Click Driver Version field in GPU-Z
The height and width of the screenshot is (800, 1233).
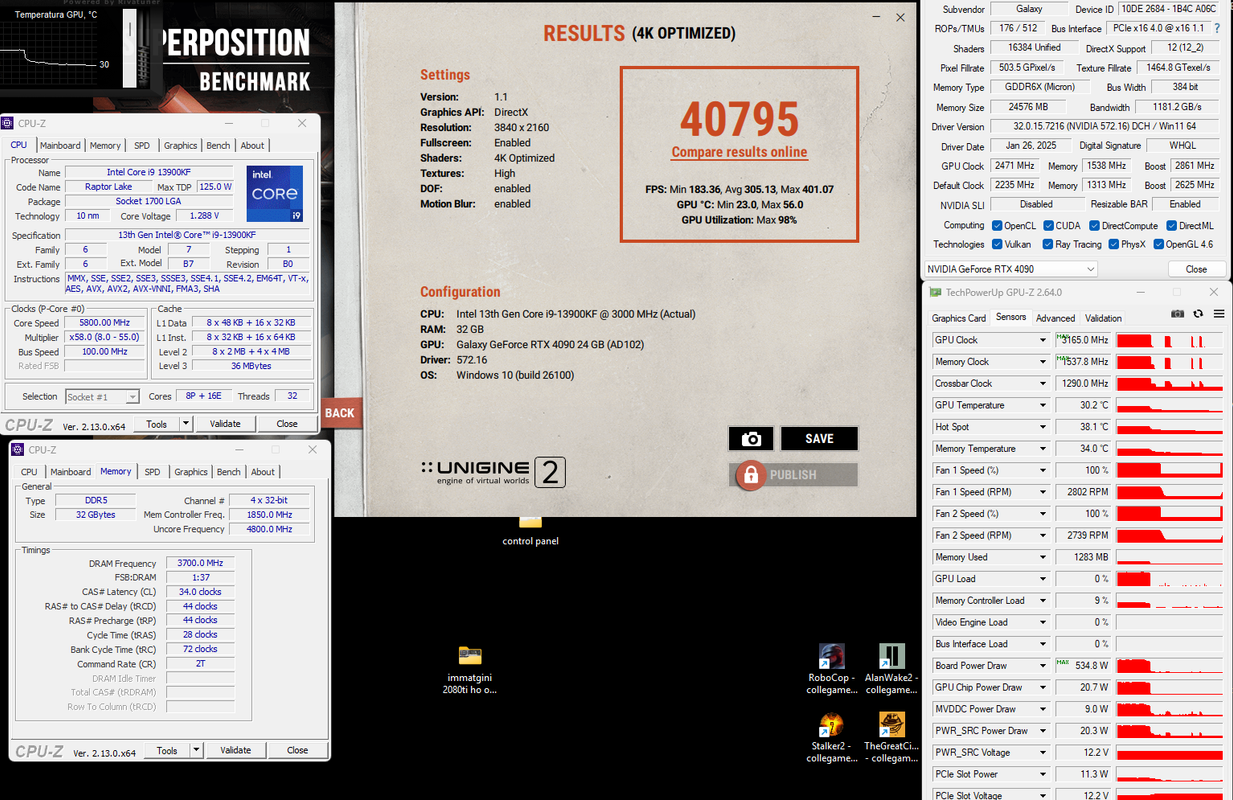click(x=1105, y=127)
